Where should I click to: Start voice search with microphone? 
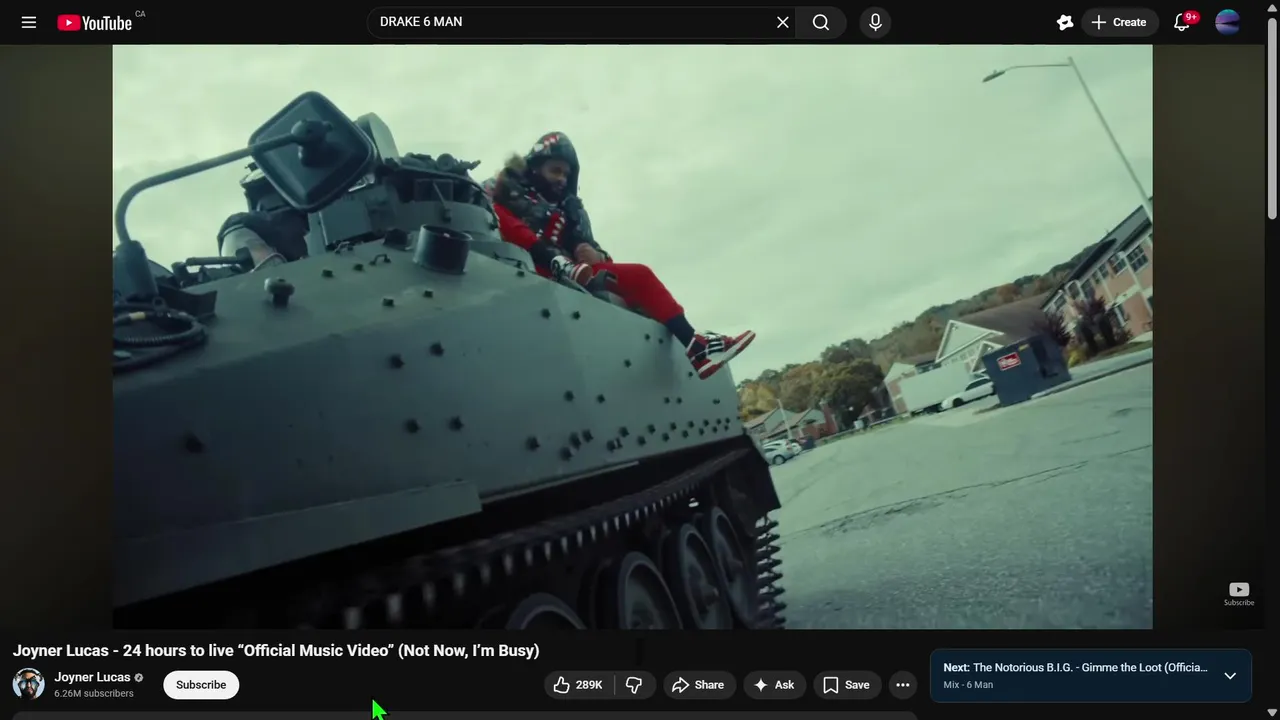coord(875,22)
